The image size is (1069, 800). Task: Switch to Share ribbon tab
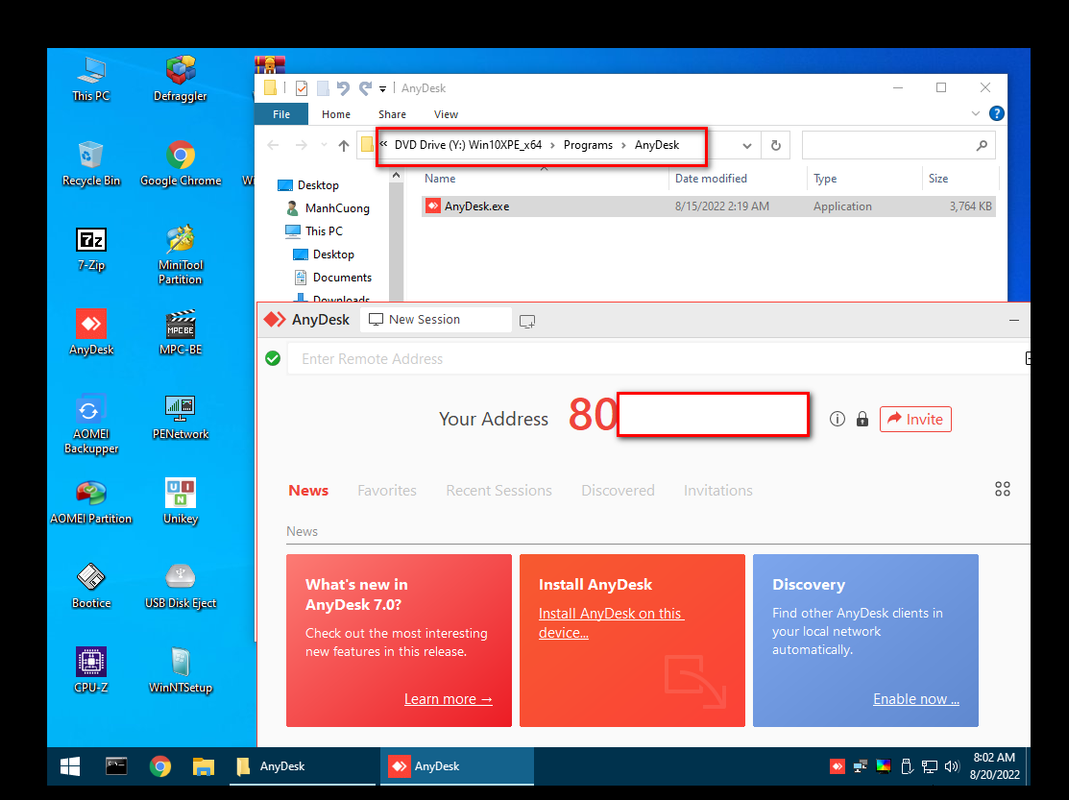[392, 114]
